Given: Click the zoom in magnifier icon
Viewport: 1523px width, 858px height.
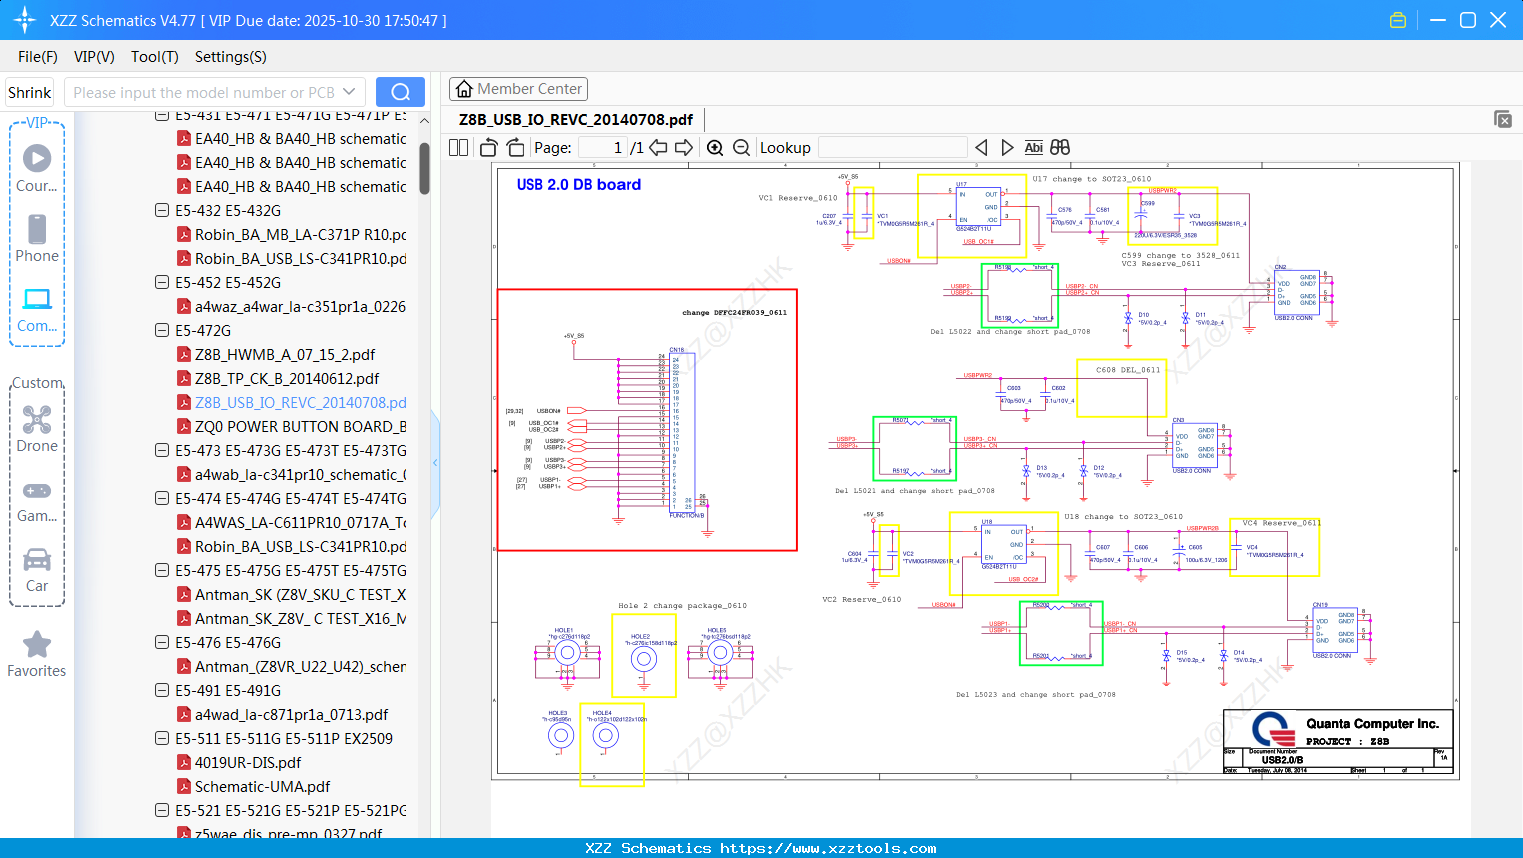Looking at the screenshot, I should click(x=715, y=148).
